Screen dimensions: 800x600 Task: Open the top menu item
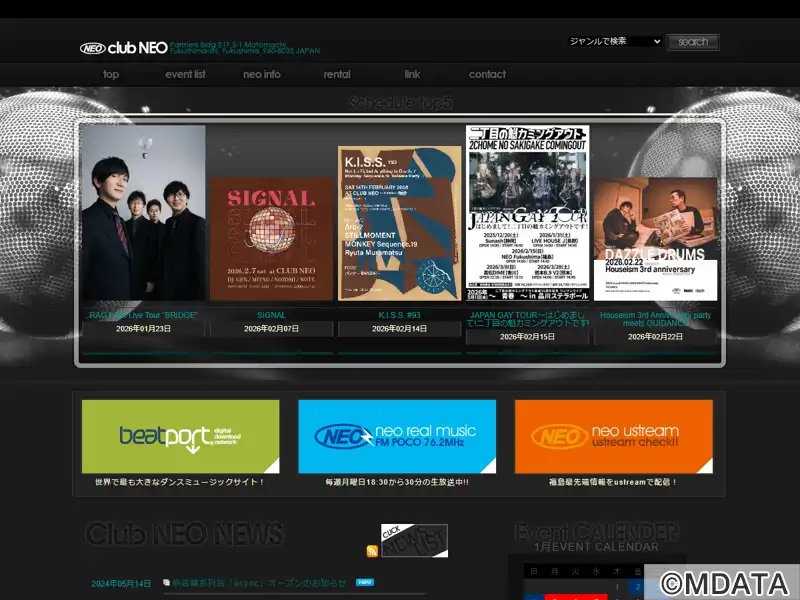(x=111, y=74)
